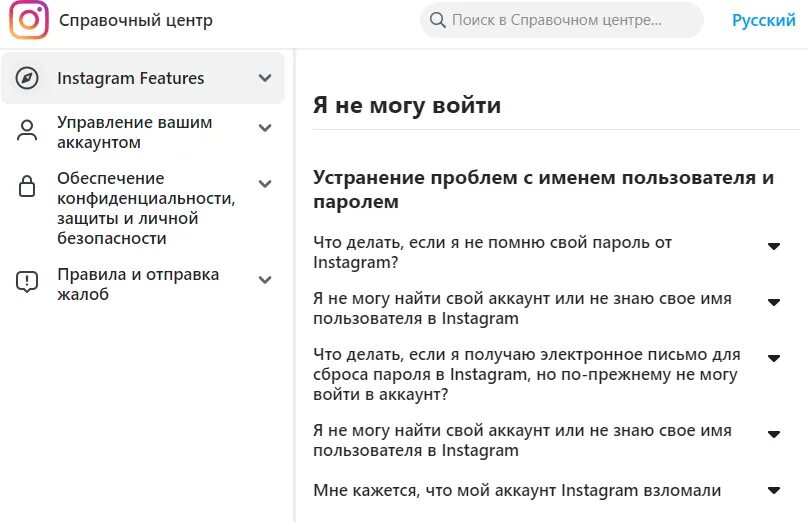Expand arrow for first 'Я не могу найти свой аккаунт' item
Viewport: 808px width, 522px height.
pos(773,302)
